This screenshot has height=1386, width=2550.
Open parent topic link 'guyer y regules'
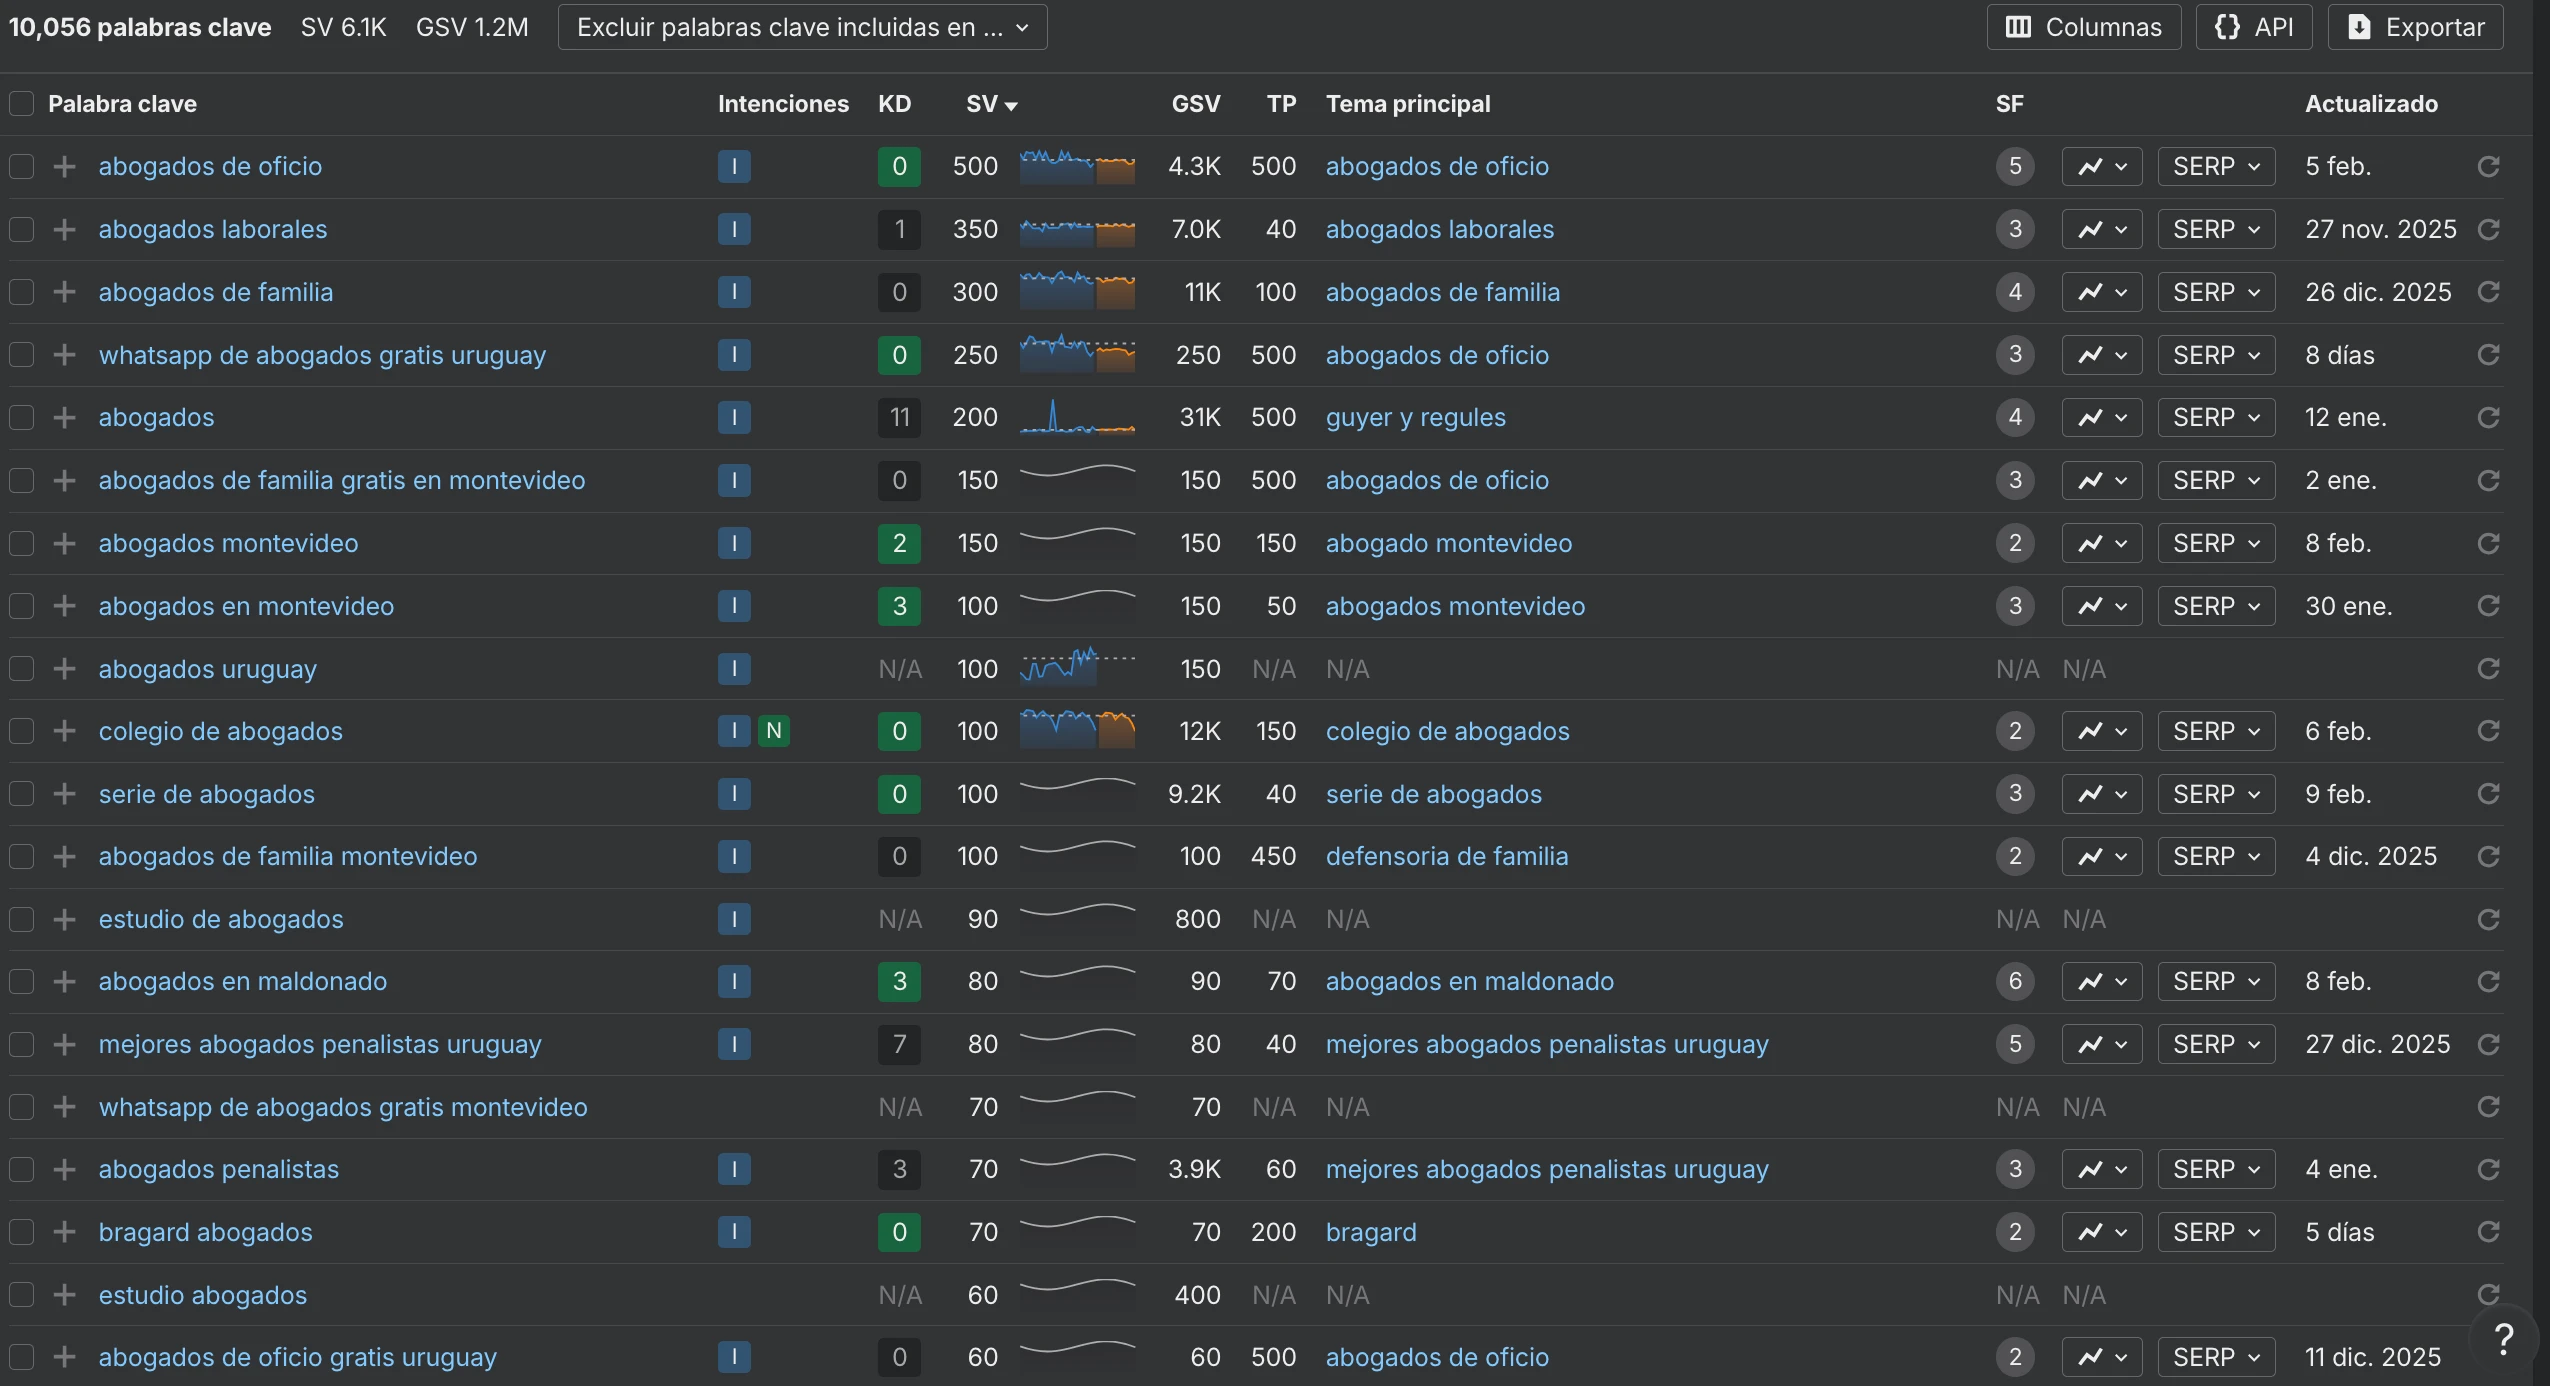click(1415, 417)
